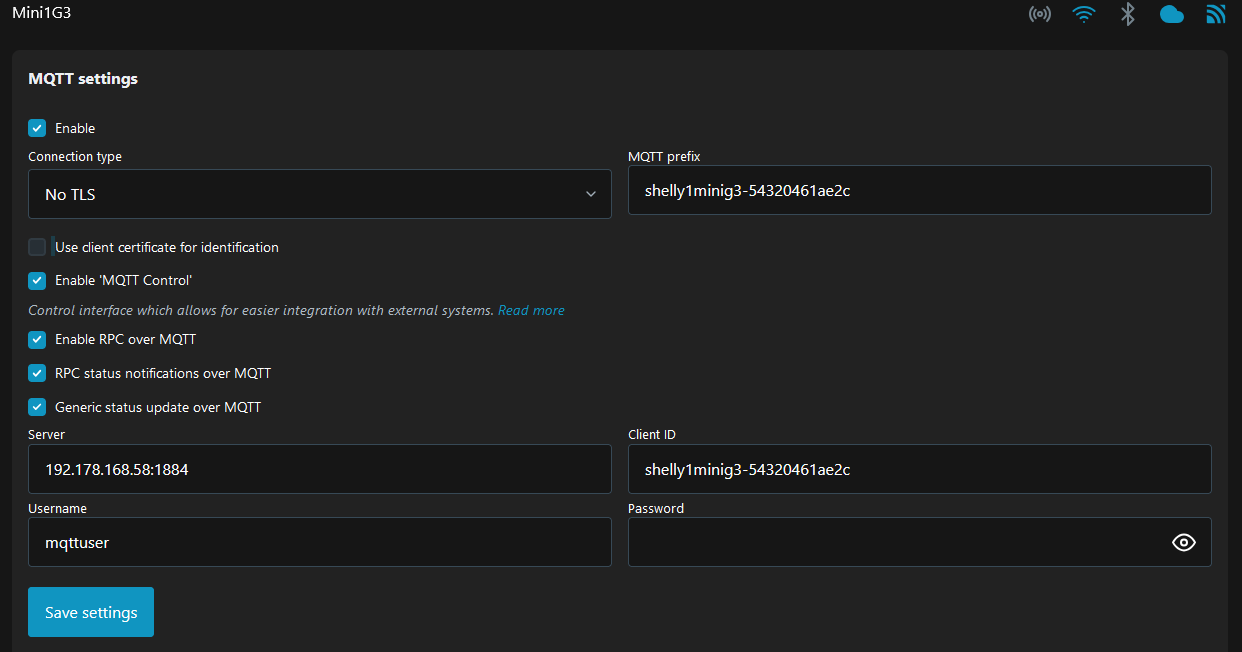Check 'Use client certificate for identification'
The image size is (1242, 652).
tap(37, 247)
